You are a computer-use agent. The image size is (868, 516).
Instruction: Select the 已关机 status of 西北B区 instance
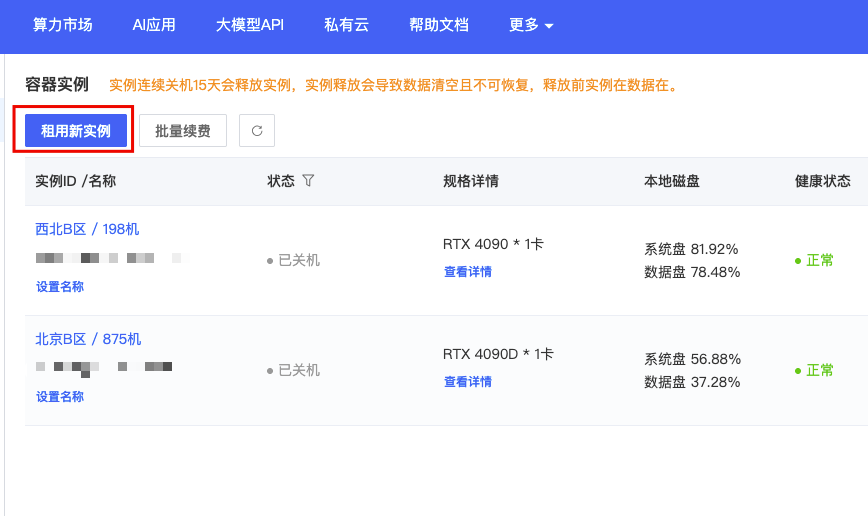point(293,260)
